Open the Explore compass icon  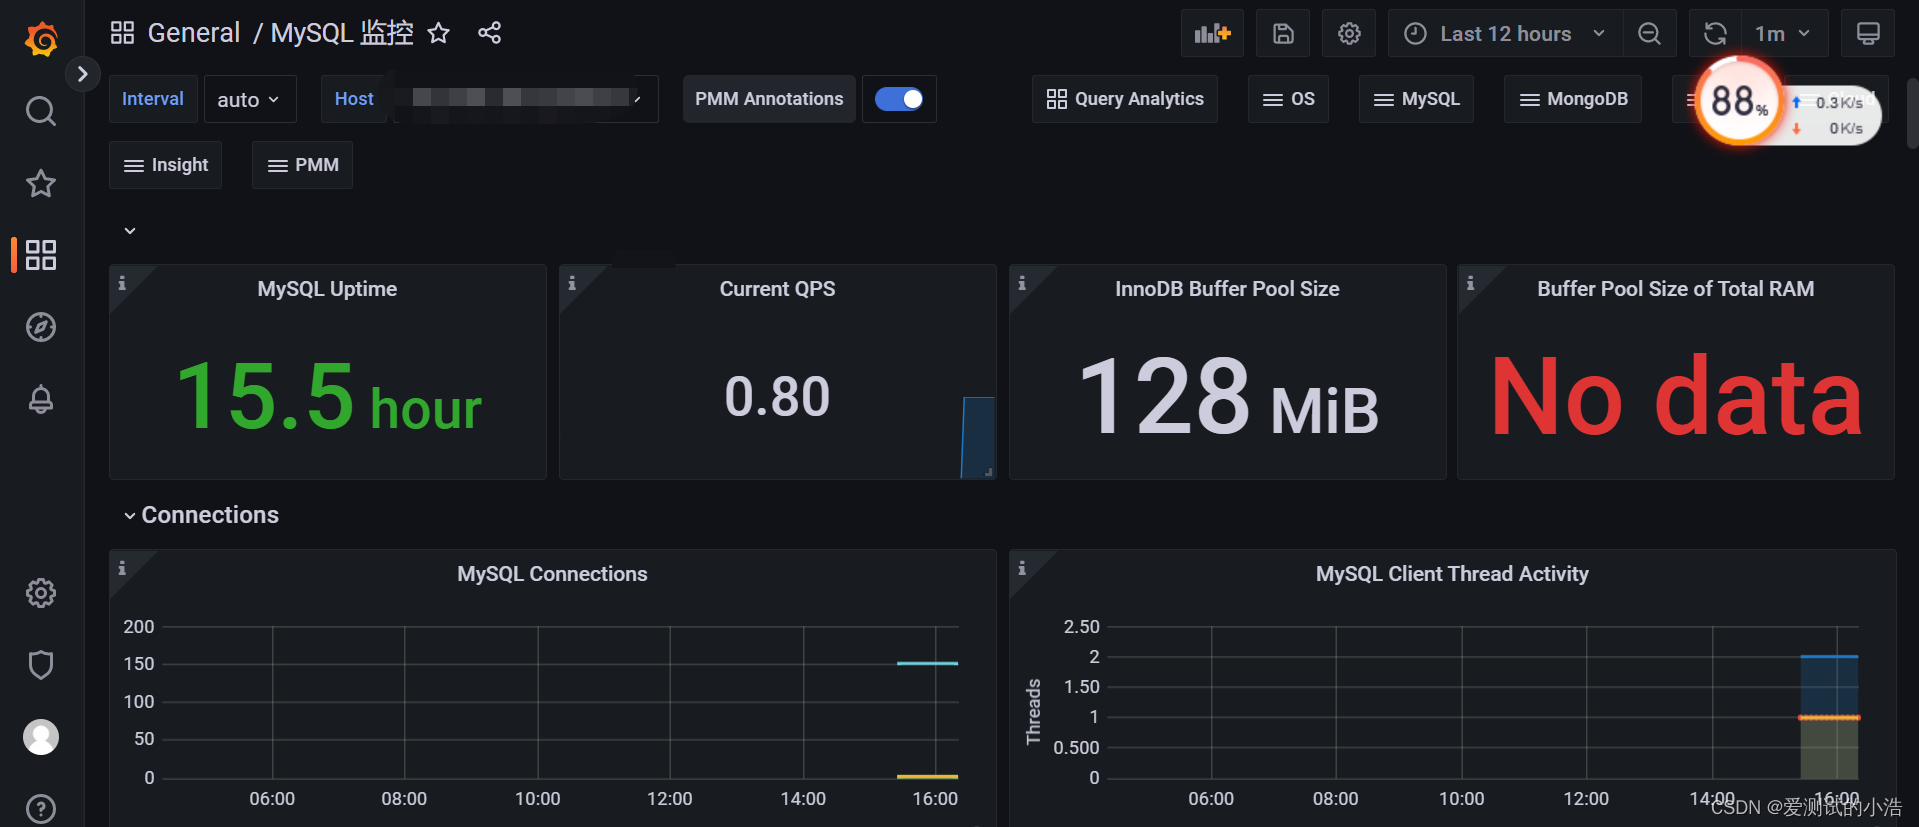[41, 327]
